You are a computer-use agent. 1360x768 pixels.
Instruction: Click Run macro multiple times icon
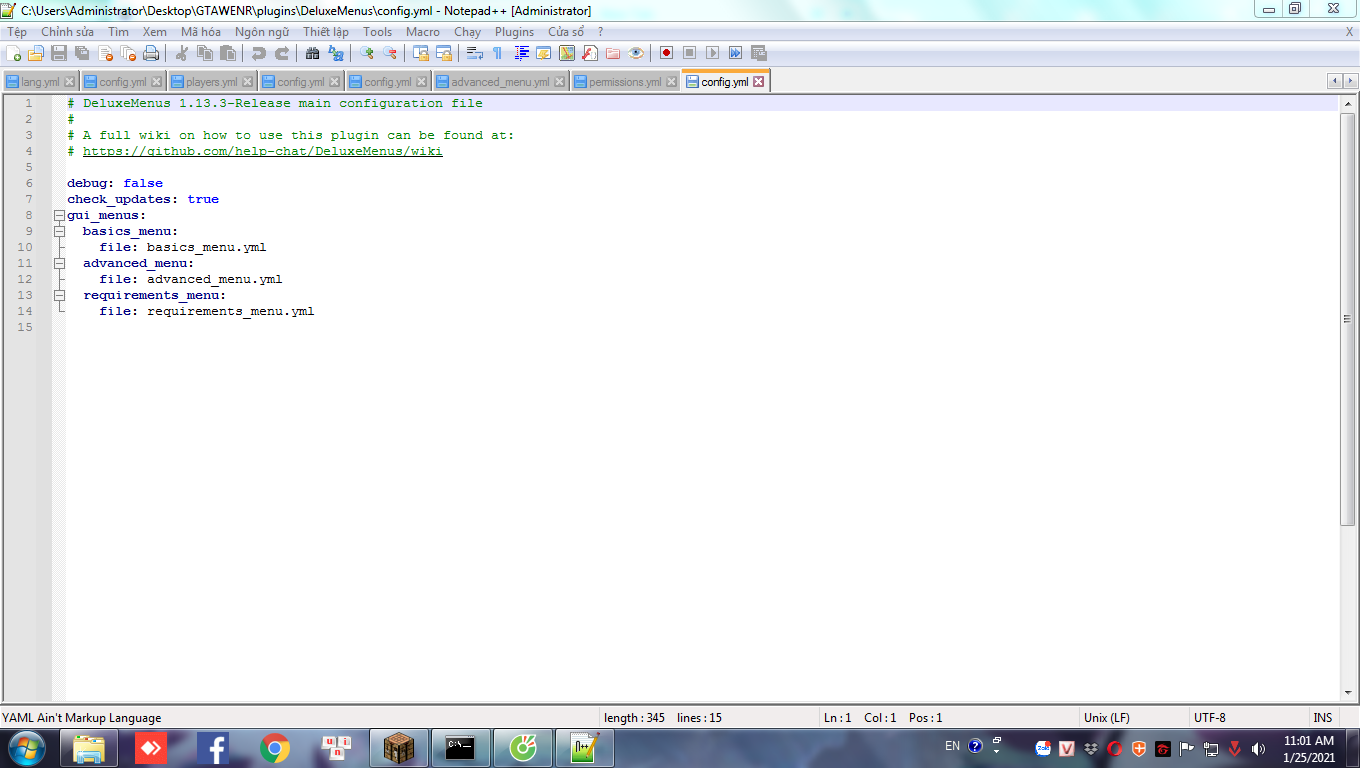click(735, 53)
